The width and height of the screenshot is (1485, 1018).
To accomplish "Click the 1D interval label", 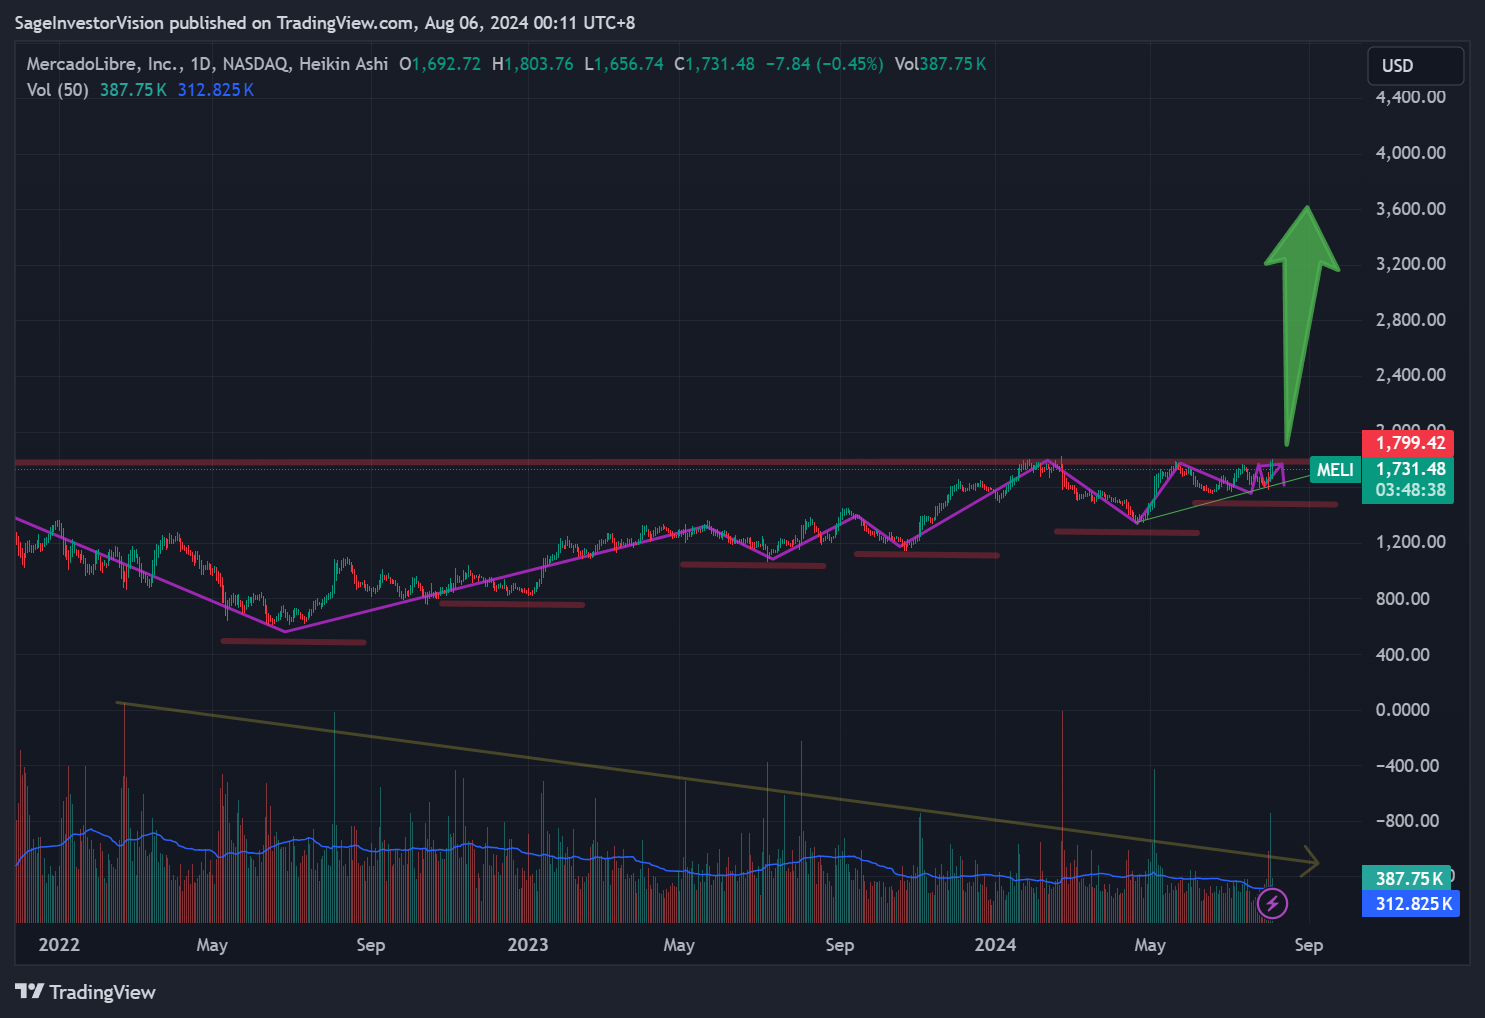I will click(x=201, y=64).
